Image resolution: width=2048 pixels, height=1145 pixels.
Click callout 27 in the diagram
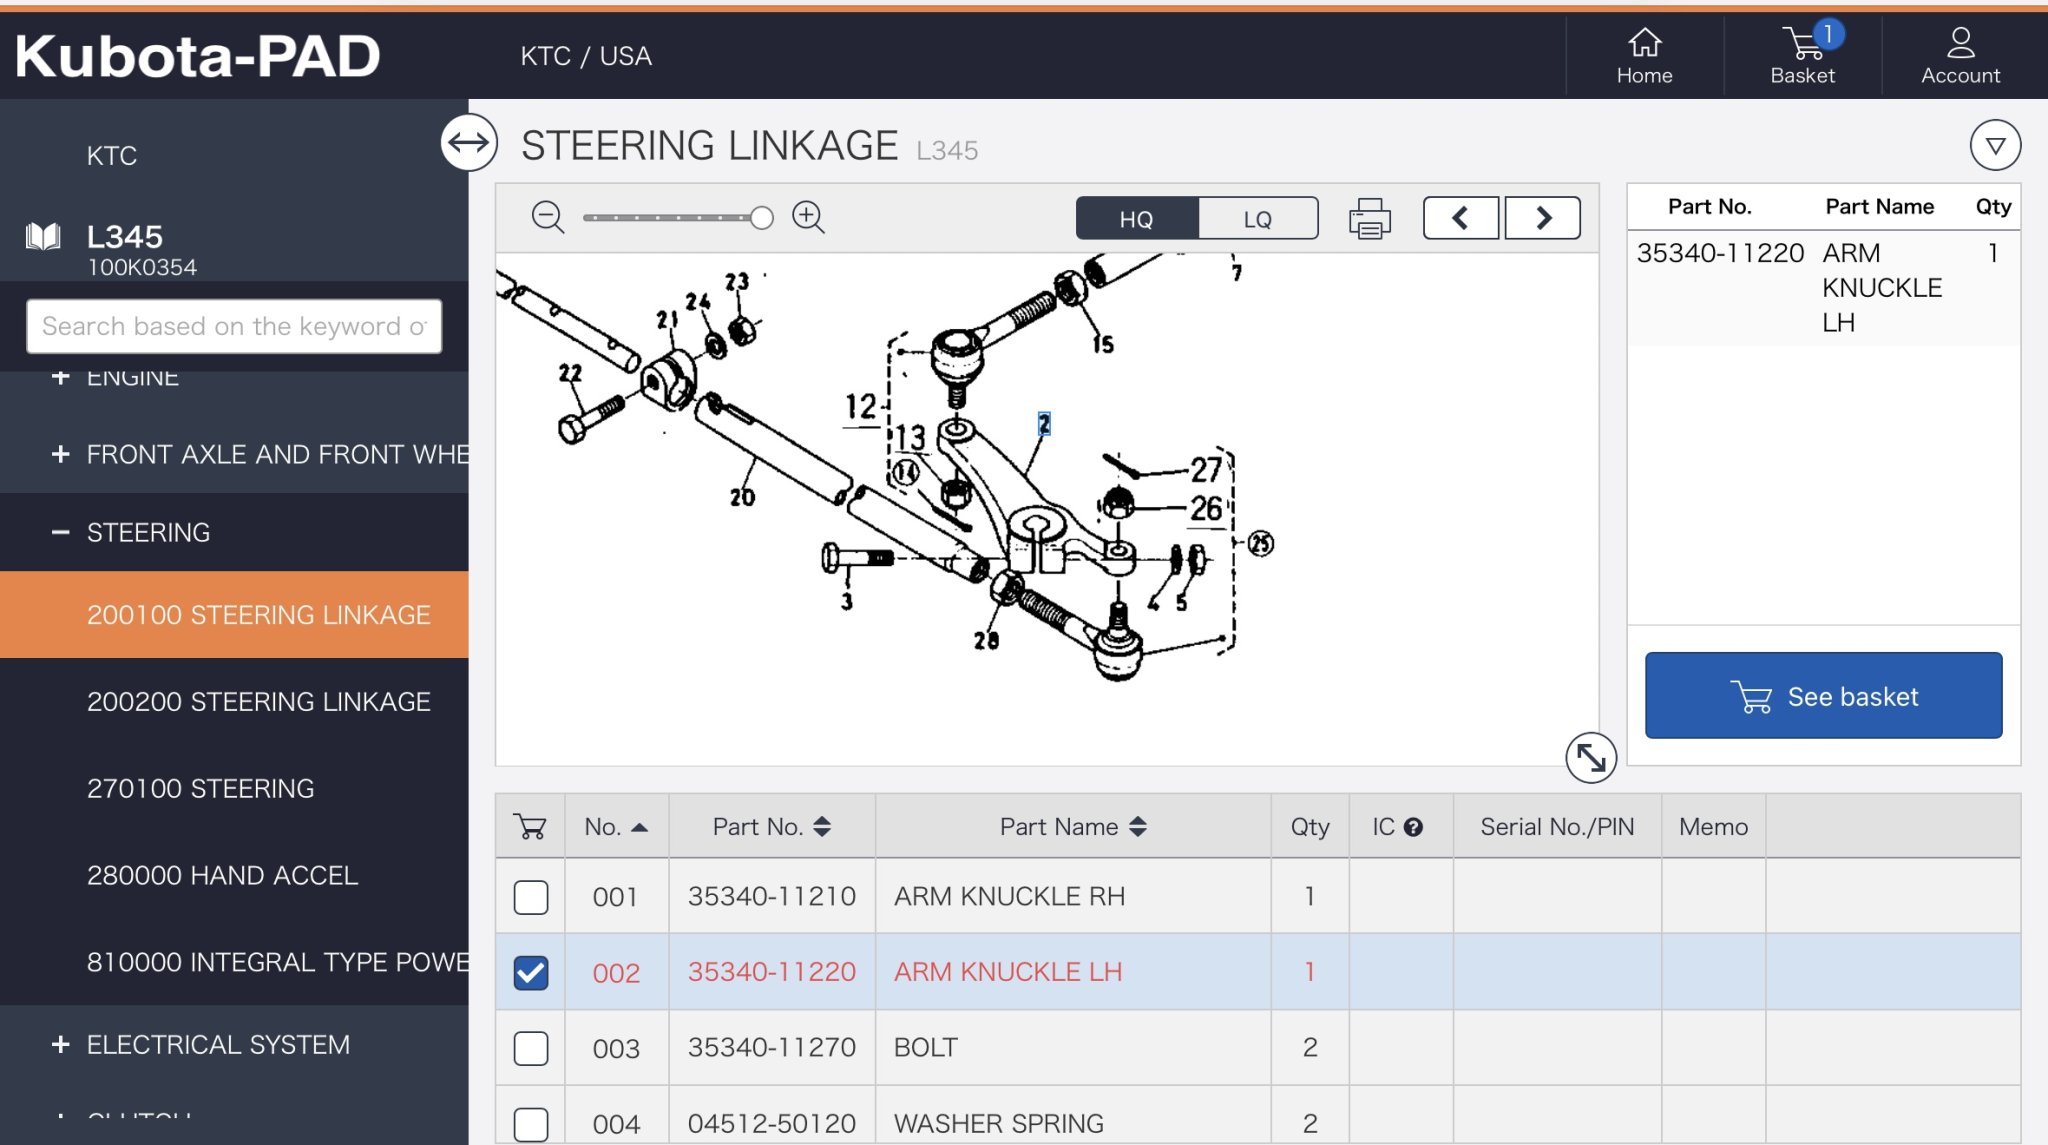pos(1206,468)
